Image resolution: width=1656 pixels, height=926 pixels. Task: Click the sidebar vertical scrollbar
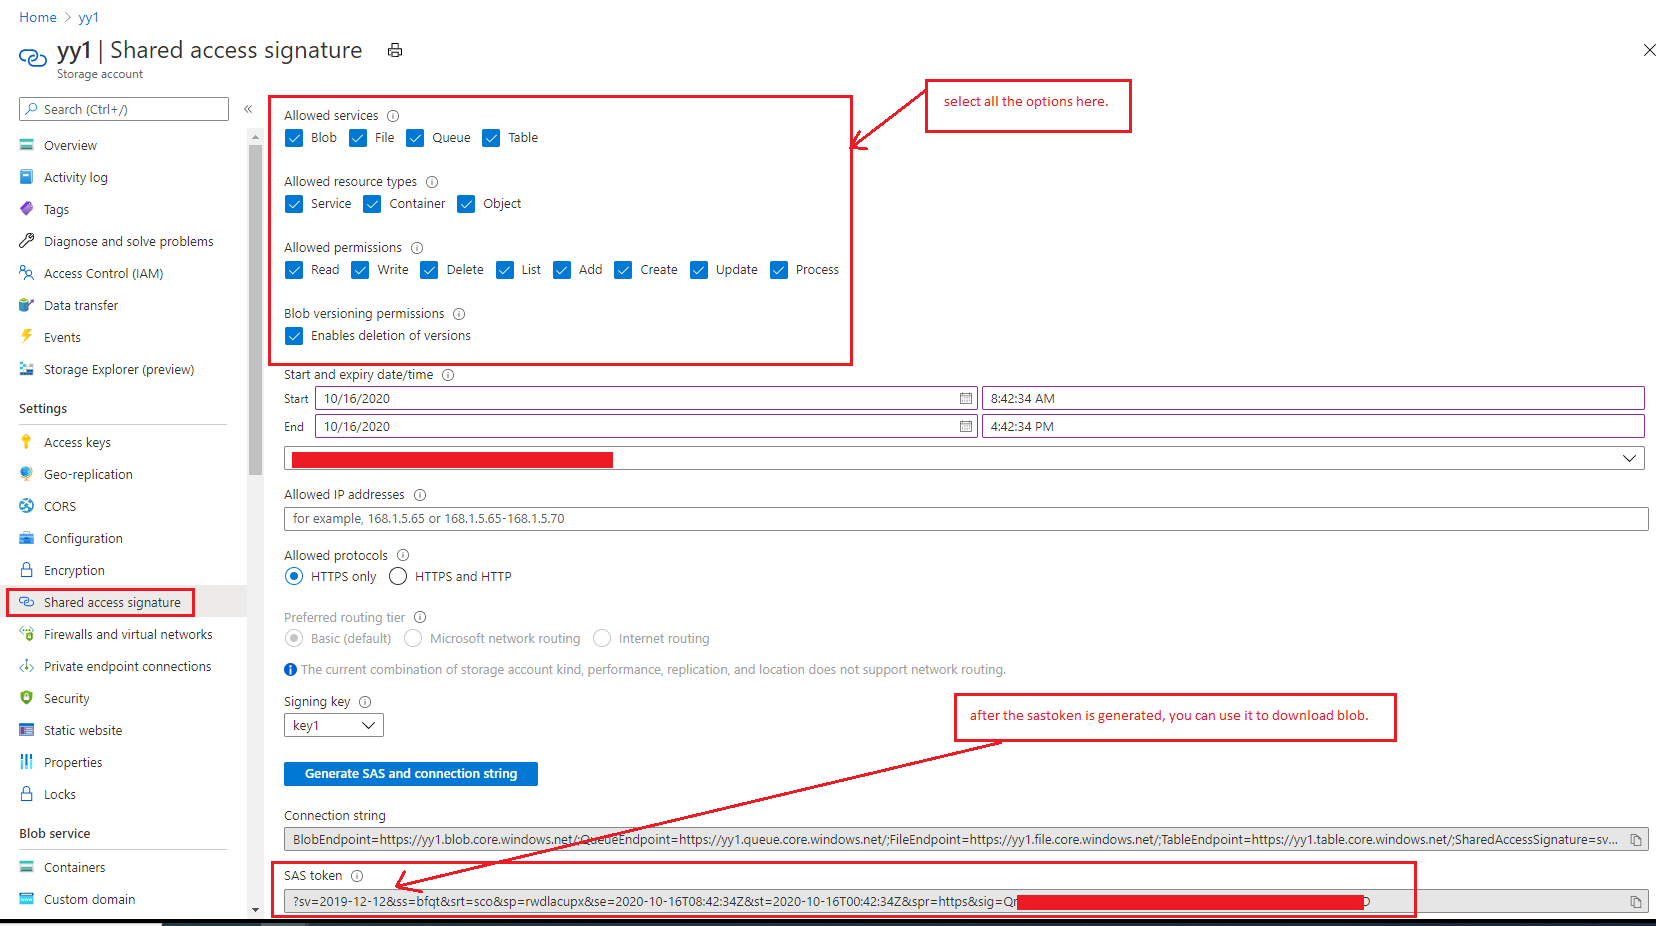tap(255, 310)
